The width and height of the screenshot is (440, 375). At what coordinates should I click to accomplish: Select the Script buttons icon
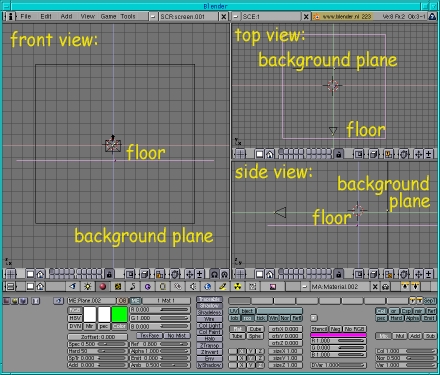click(x=253, y=286)
